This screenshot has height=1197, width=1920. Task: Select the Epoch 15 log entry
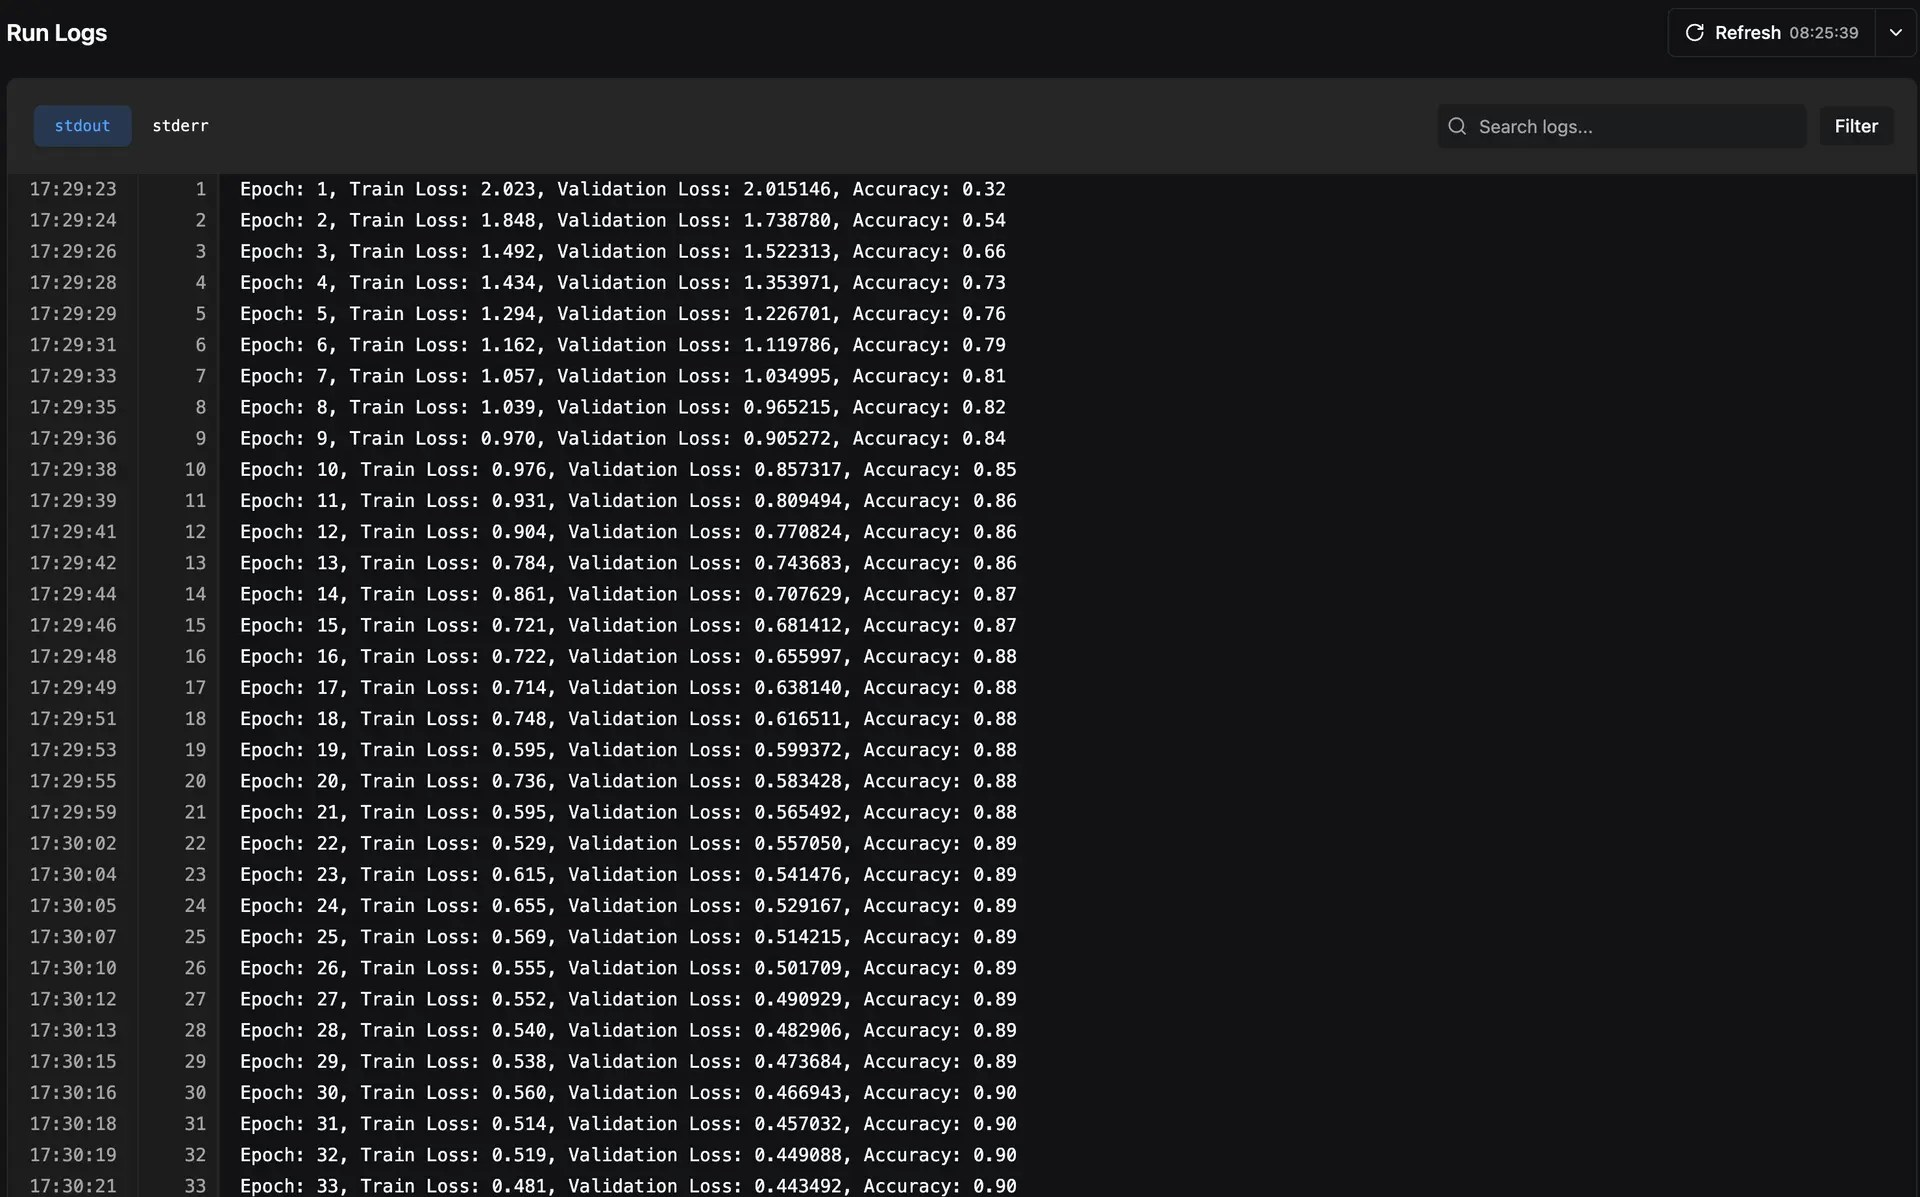[628, 625]
